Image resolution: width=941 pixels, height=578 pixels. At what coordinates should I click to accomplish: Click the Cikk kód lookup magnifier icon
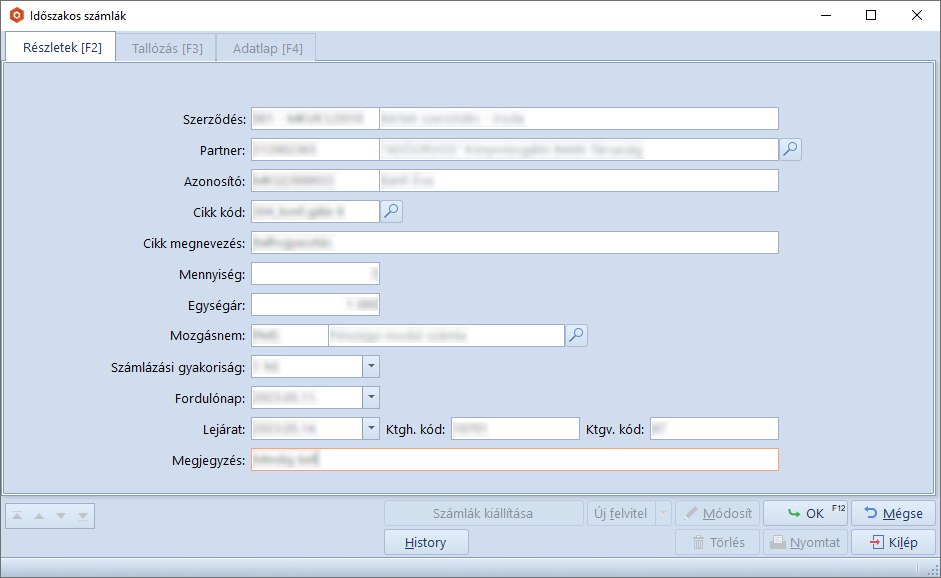pyautogui.click(x=392, y=211)
